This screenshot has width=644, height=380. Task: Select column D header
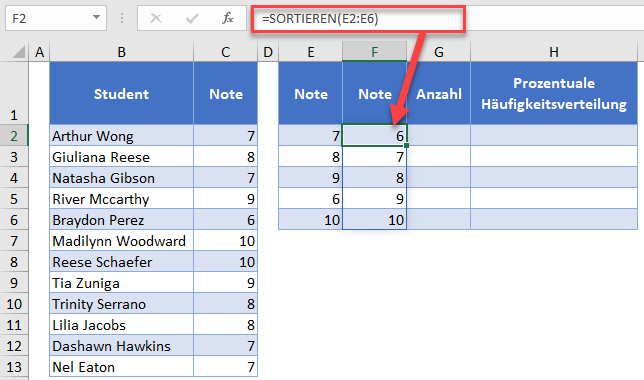point(268,52)
